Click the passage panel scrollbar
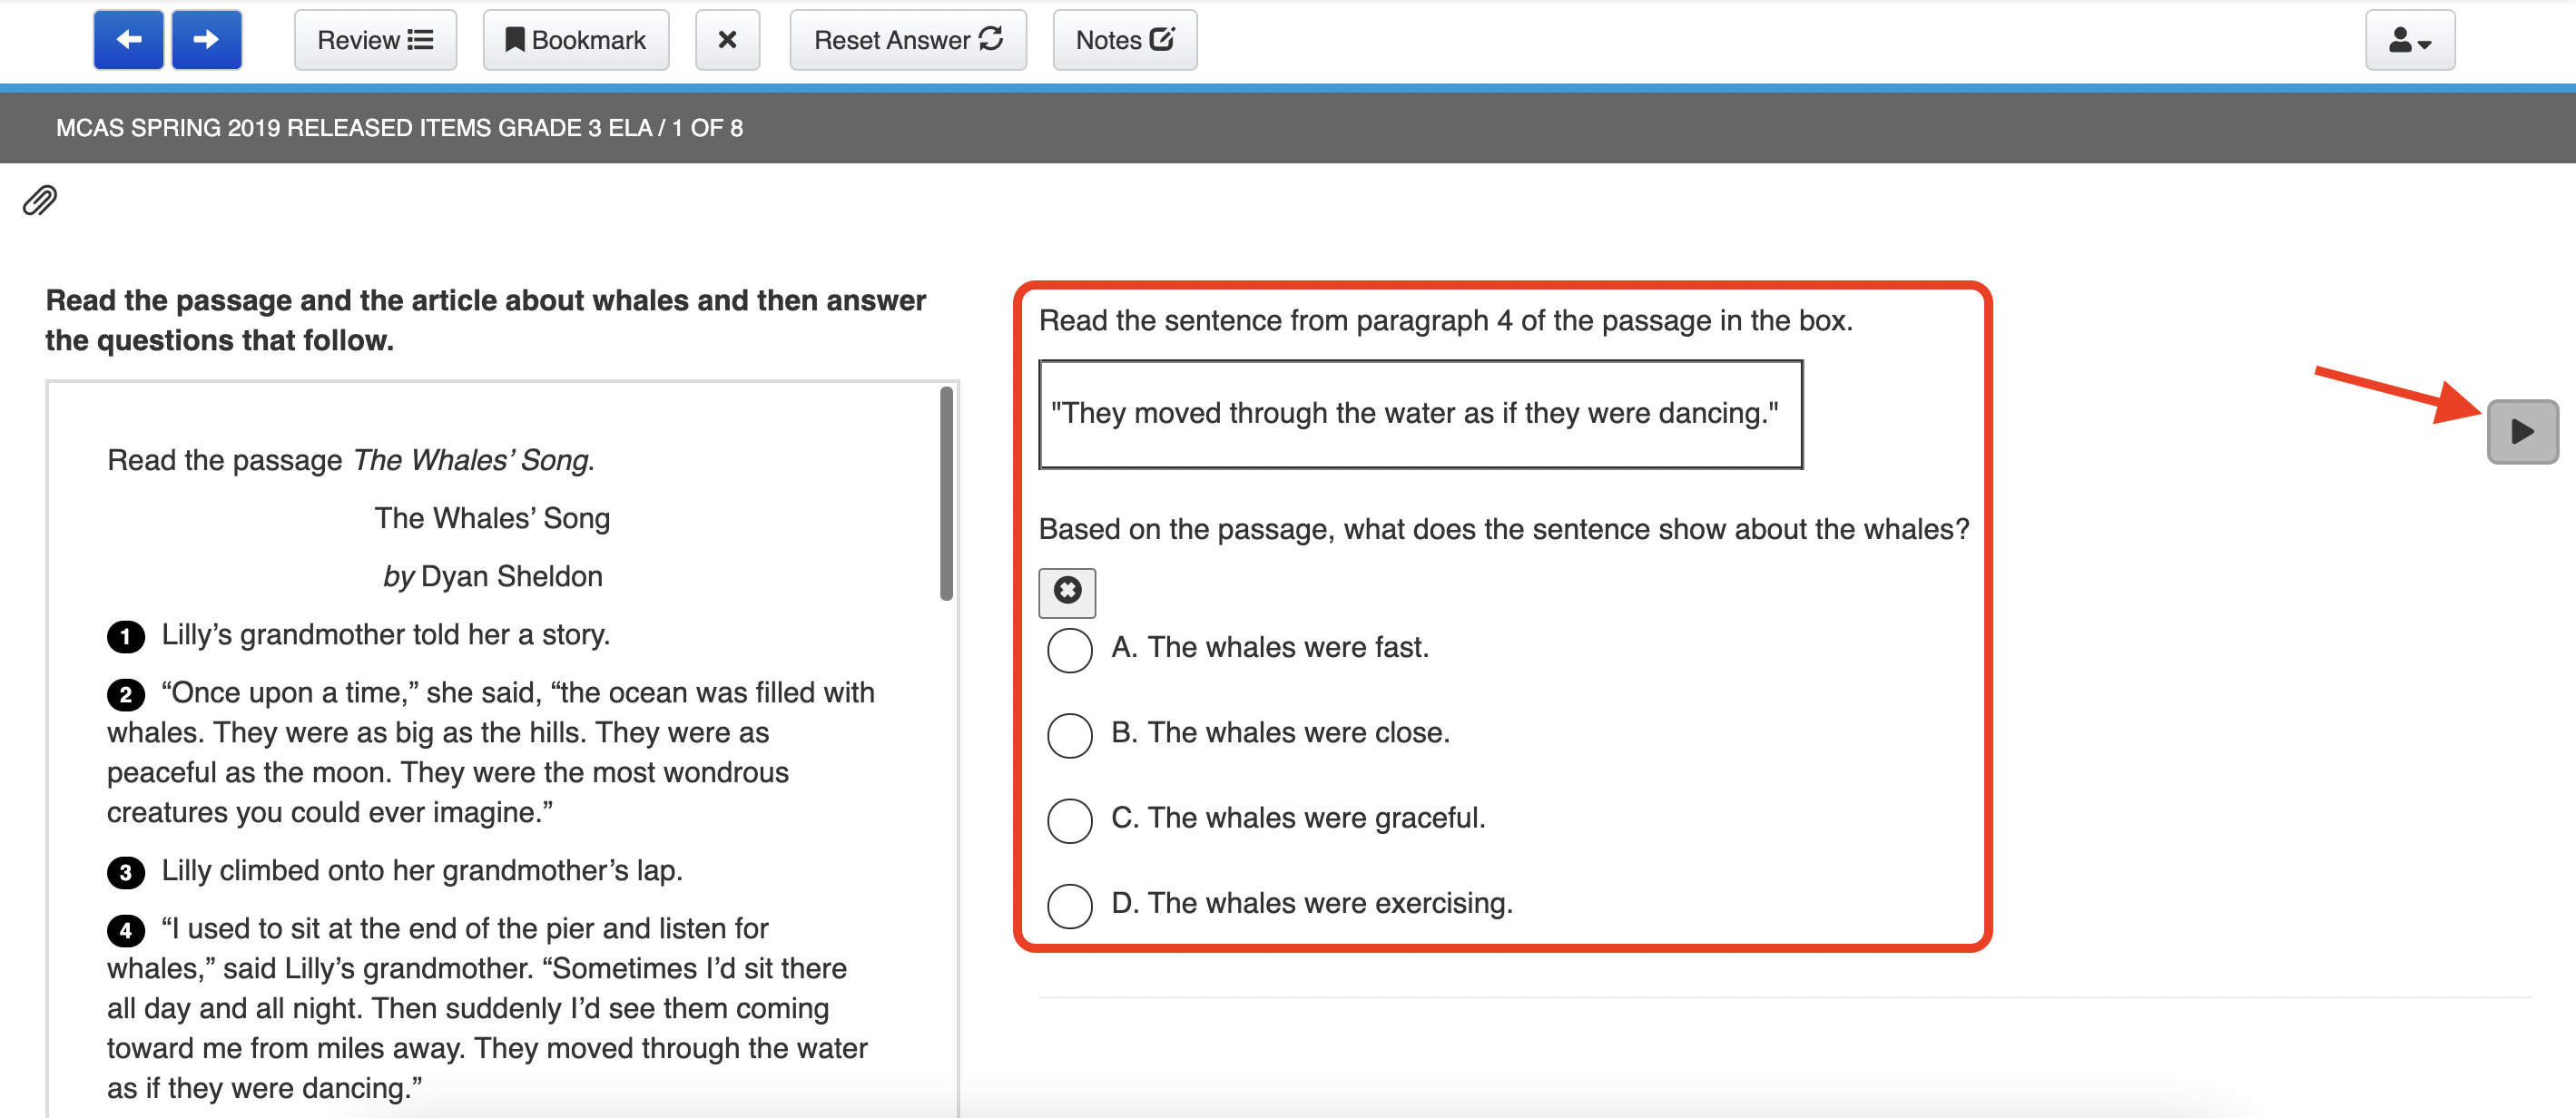Image resolution: width=2576 pixels, height=1118 pixels. click(x=945, y=495)
